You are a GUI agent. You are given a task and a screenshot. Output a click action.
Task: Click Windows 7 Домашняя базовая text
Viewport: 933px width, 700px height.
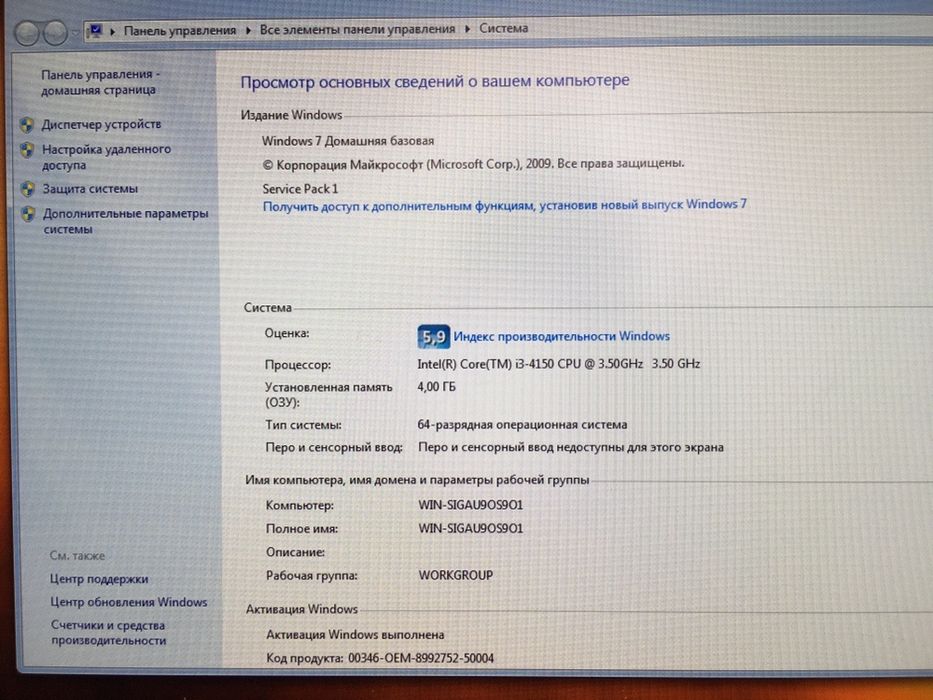(x=348, y=141)
